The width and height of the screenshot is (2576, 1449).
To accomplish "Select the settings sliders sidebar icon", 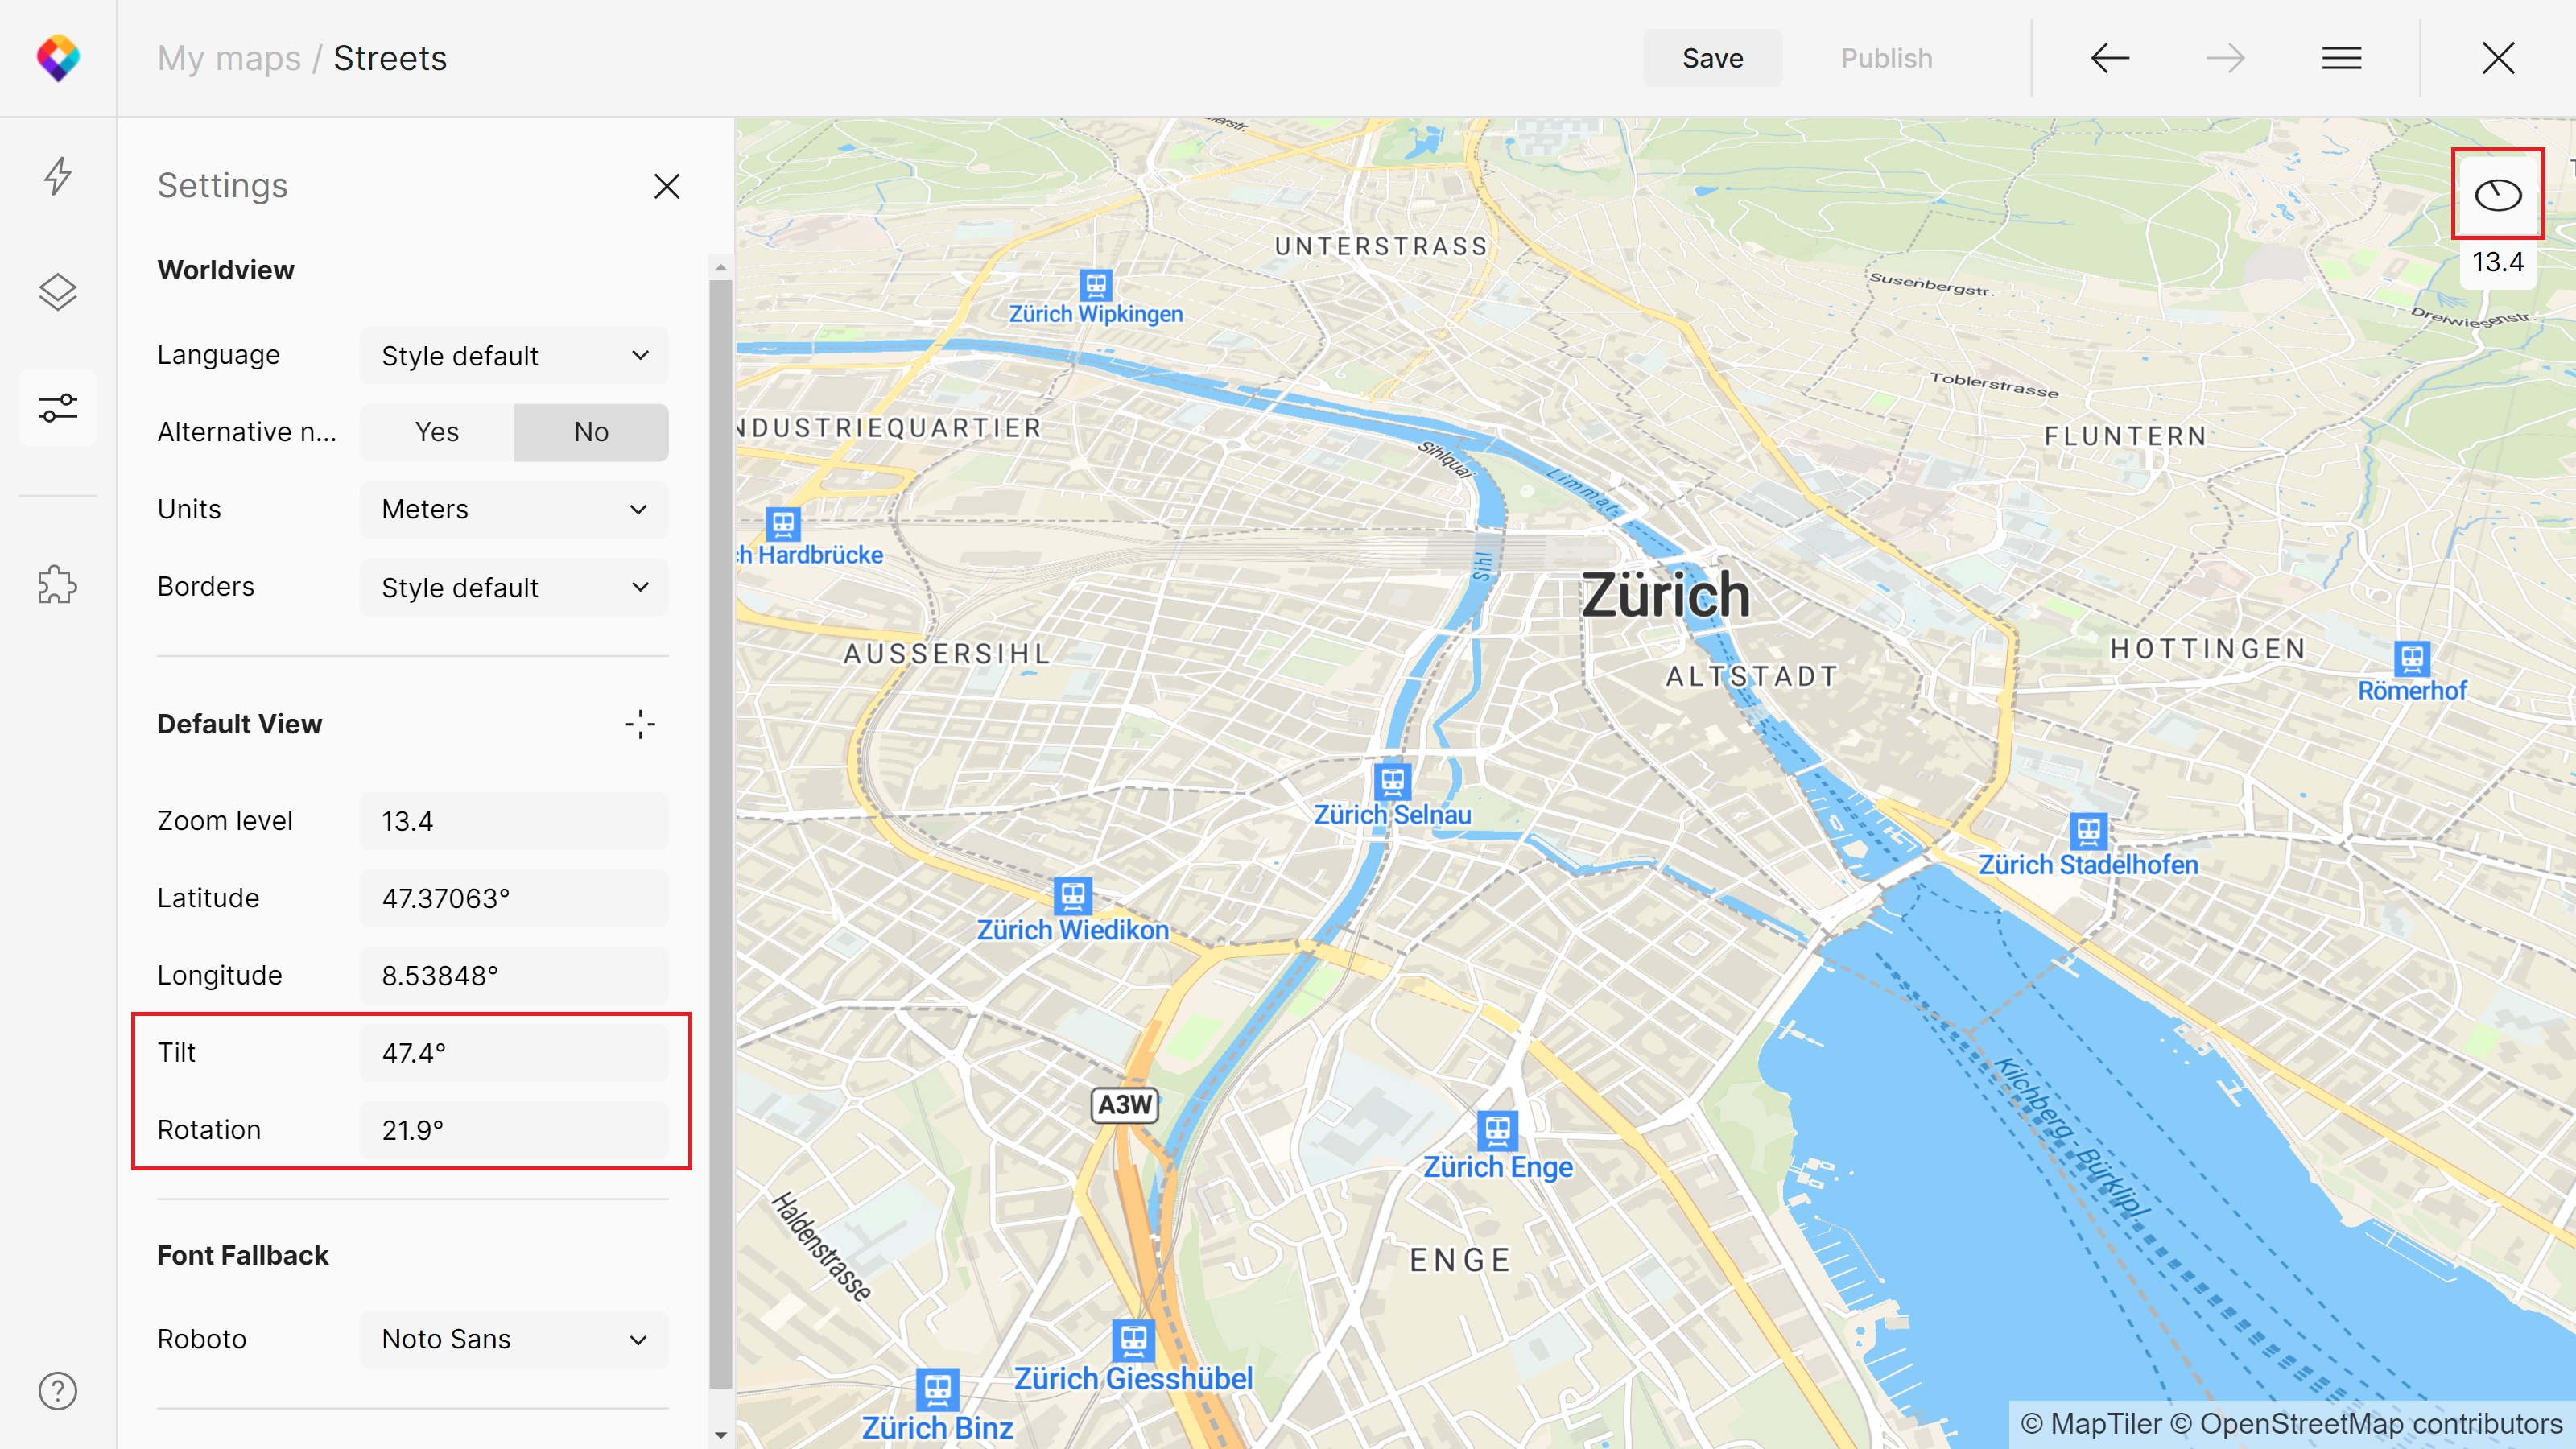I will [58, 408].
